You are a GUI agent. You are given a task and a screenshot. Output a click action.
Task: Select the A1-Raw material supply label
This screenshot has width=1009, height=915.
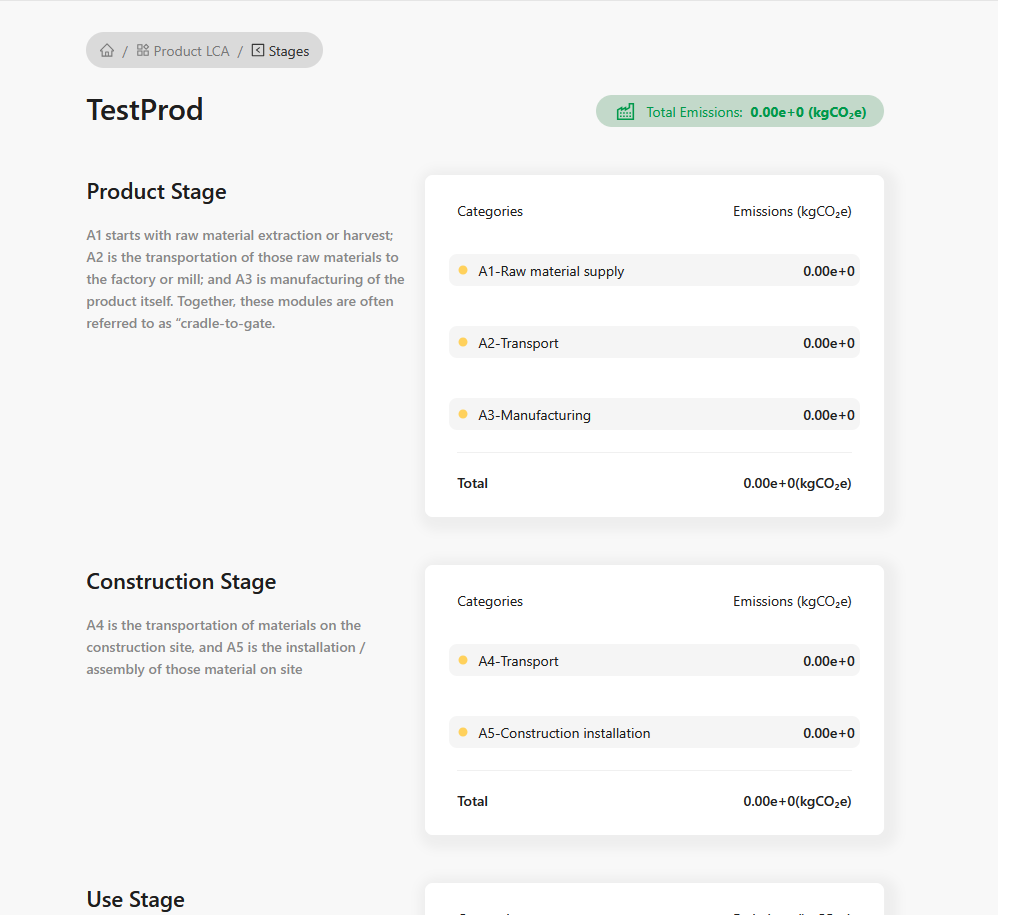click(551, 271)
